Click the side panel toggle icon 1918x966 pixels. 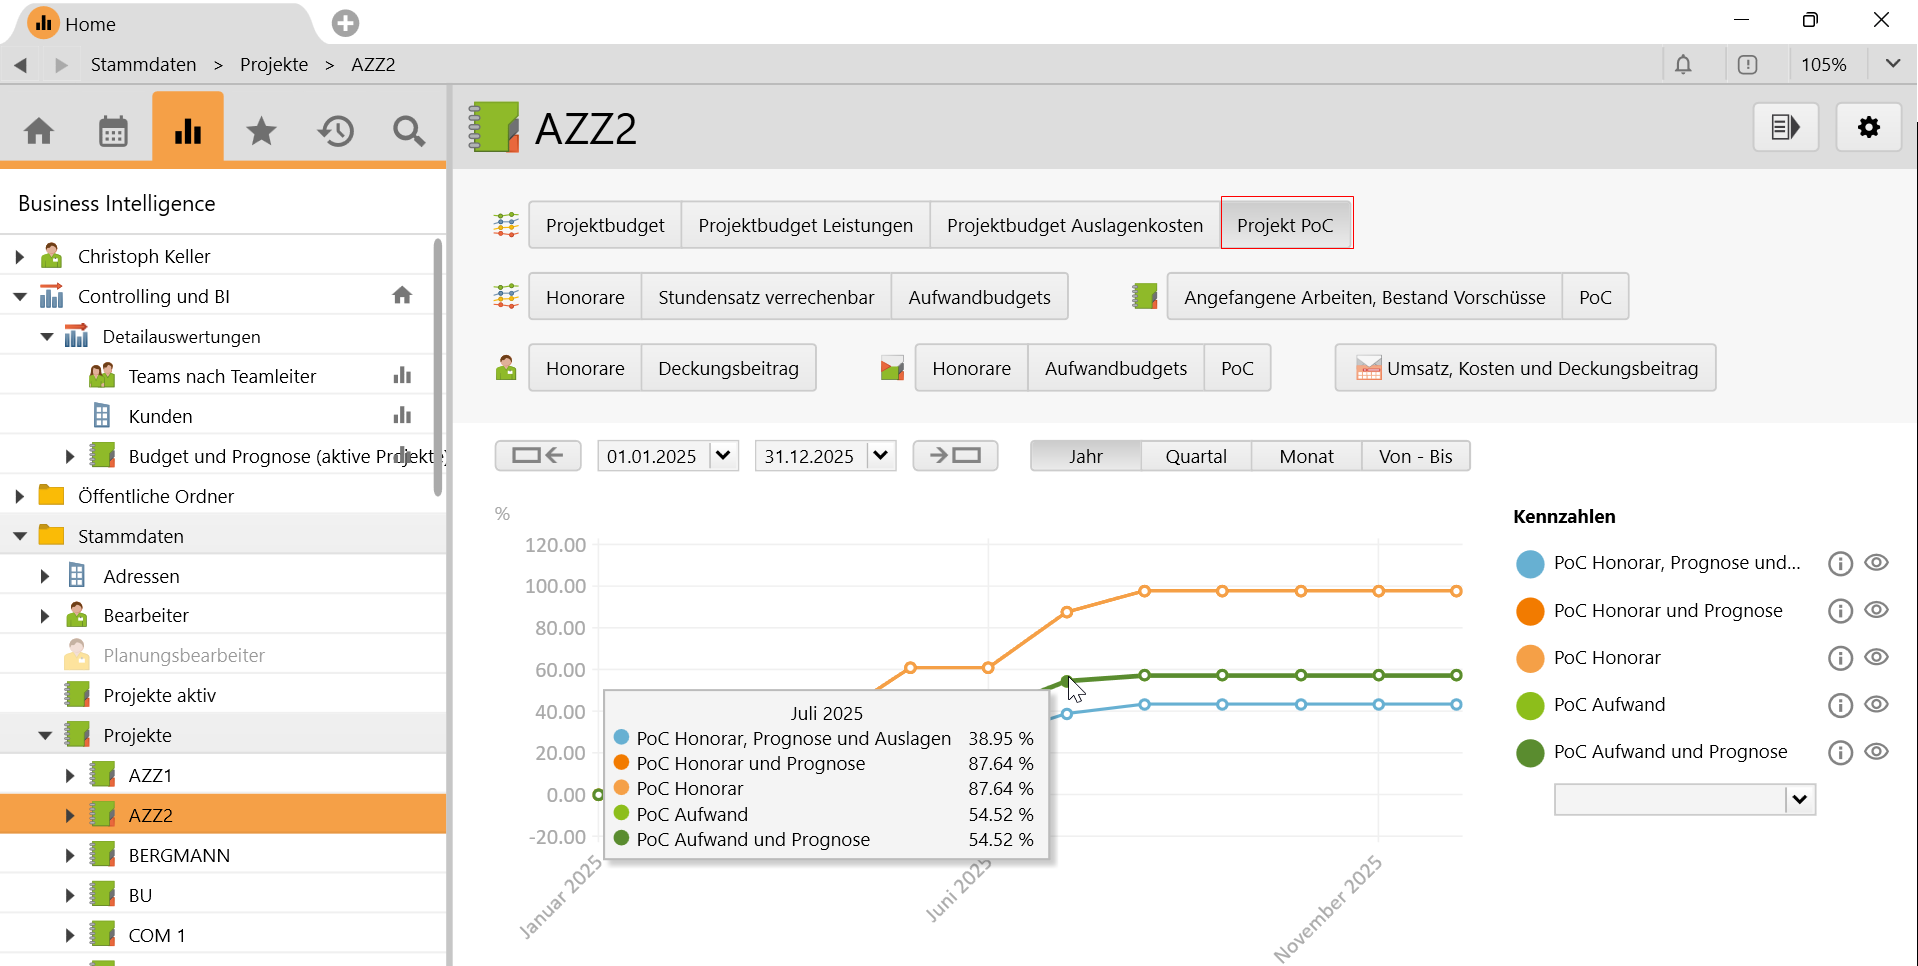(x=1785, y=128)
